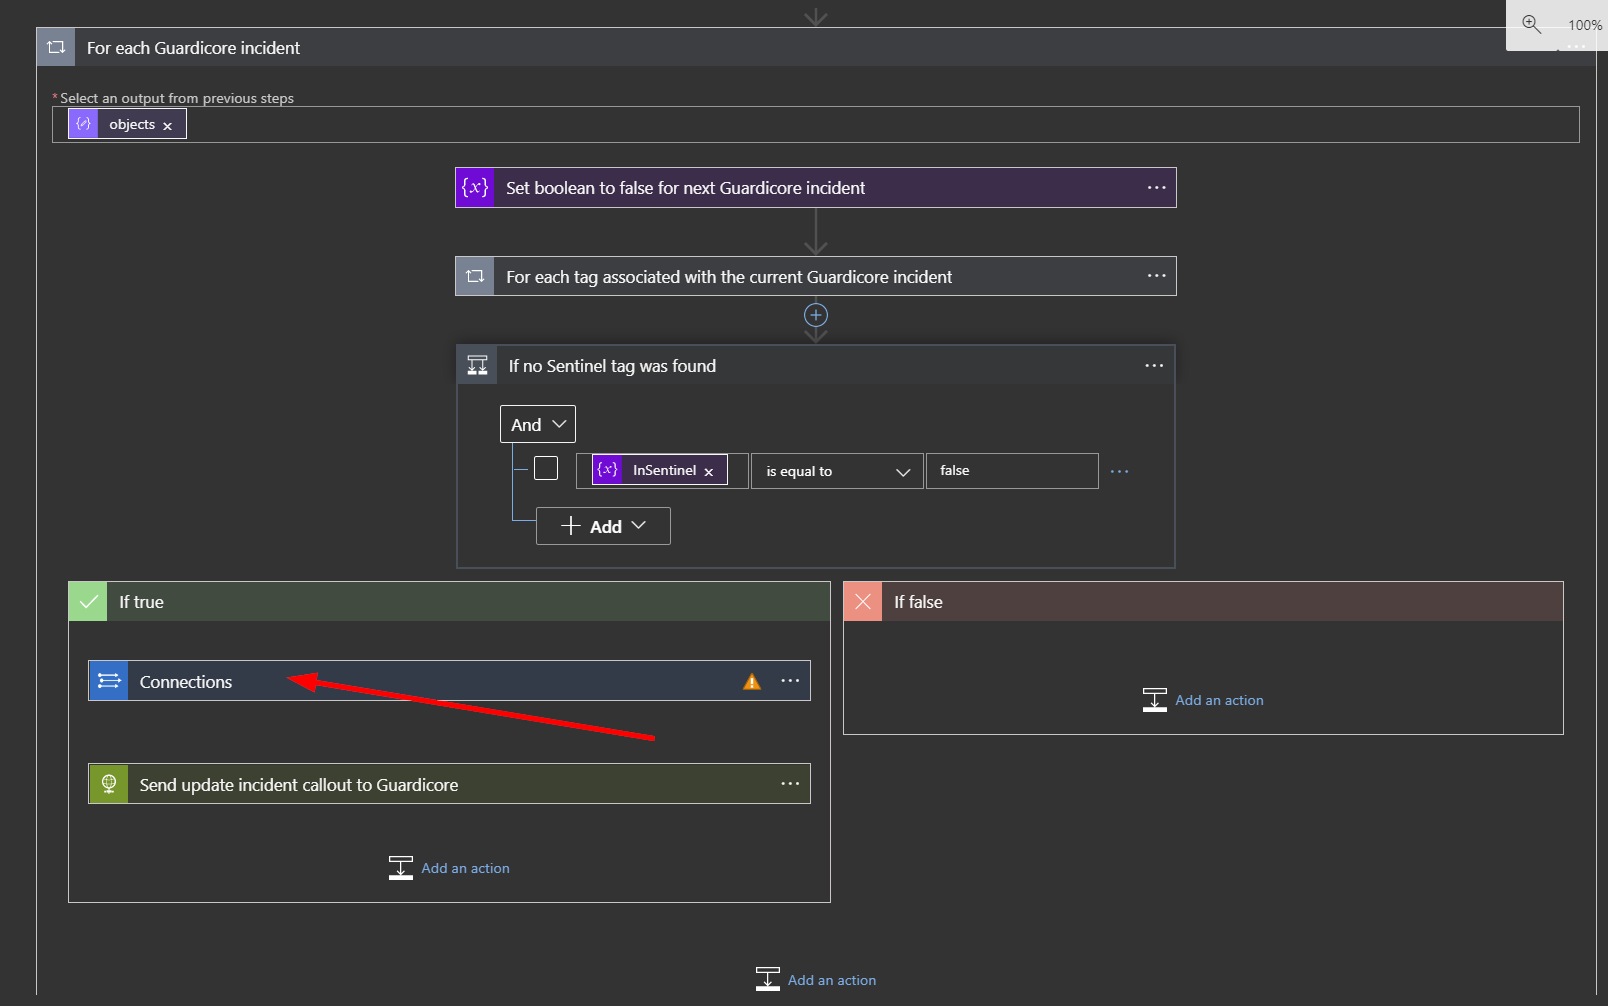
Task: Click the For each tag loop icon
Action: click(x=475, y=276)
